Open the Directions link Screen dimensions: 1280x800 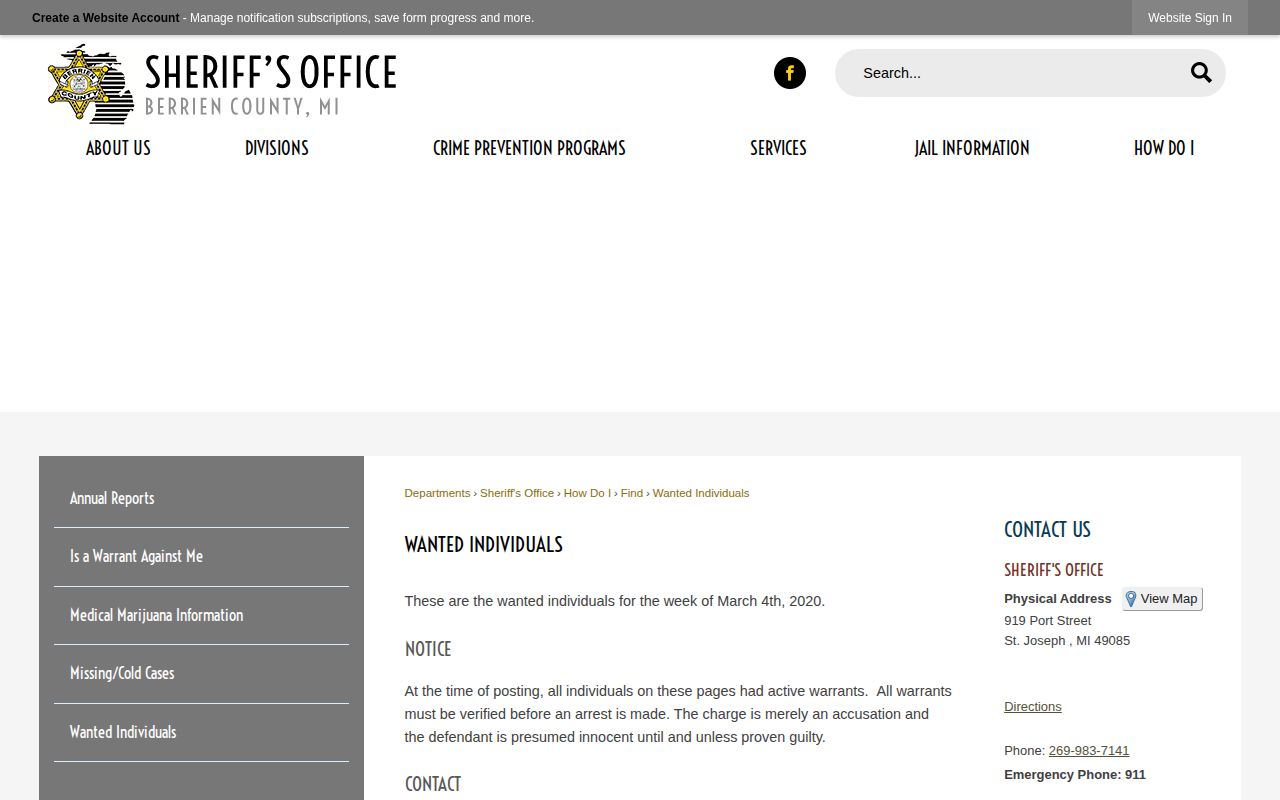1033,706
